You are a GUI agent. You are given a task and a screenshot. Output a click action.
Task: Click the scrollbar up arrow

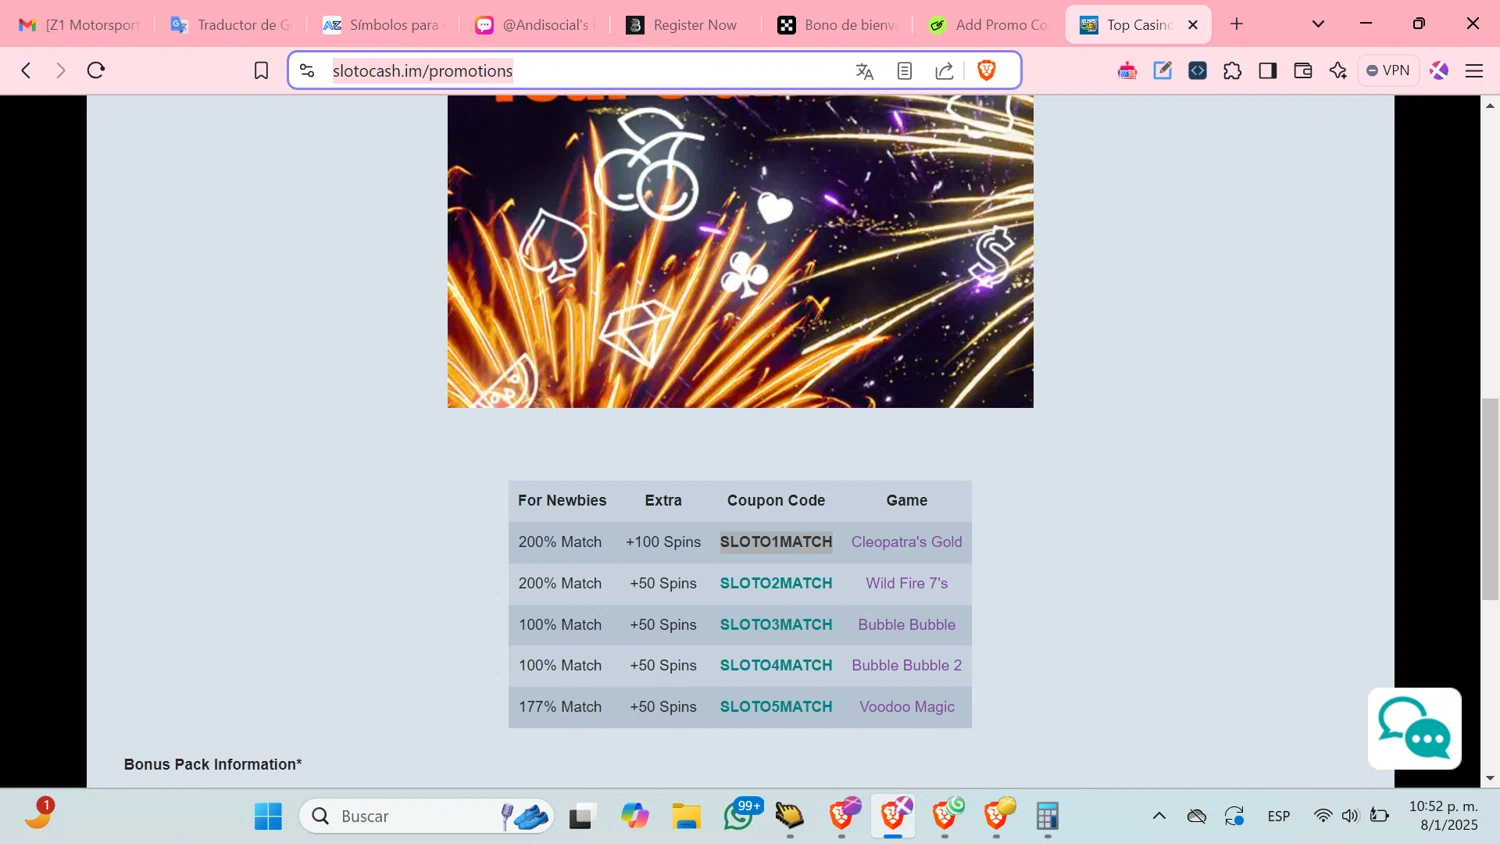point(1490,105)
